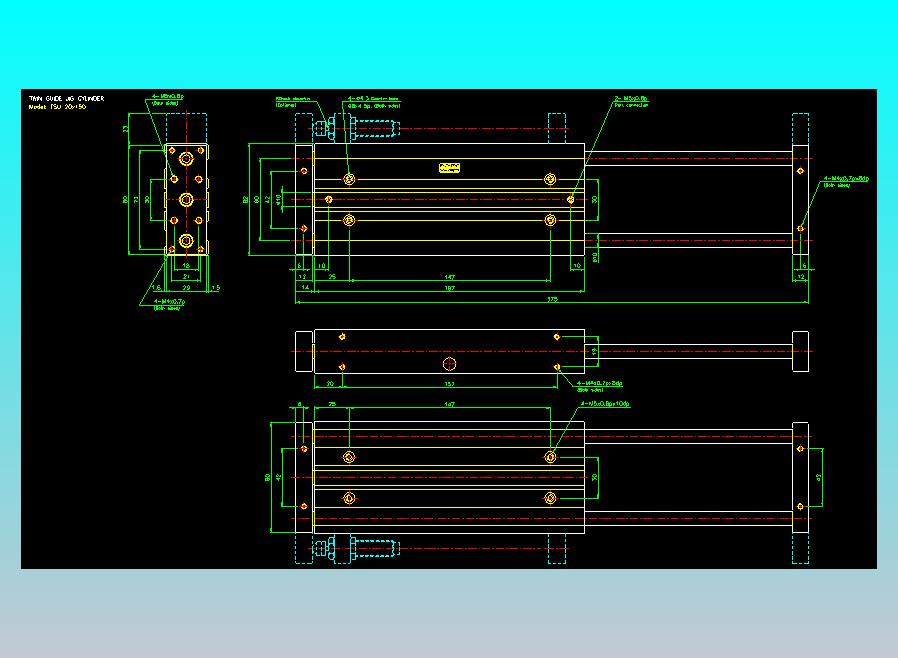This screenshot has width=898, height=658.
Task: Click the 80 height dimension in the bottom view
Action: pos(267,477)
